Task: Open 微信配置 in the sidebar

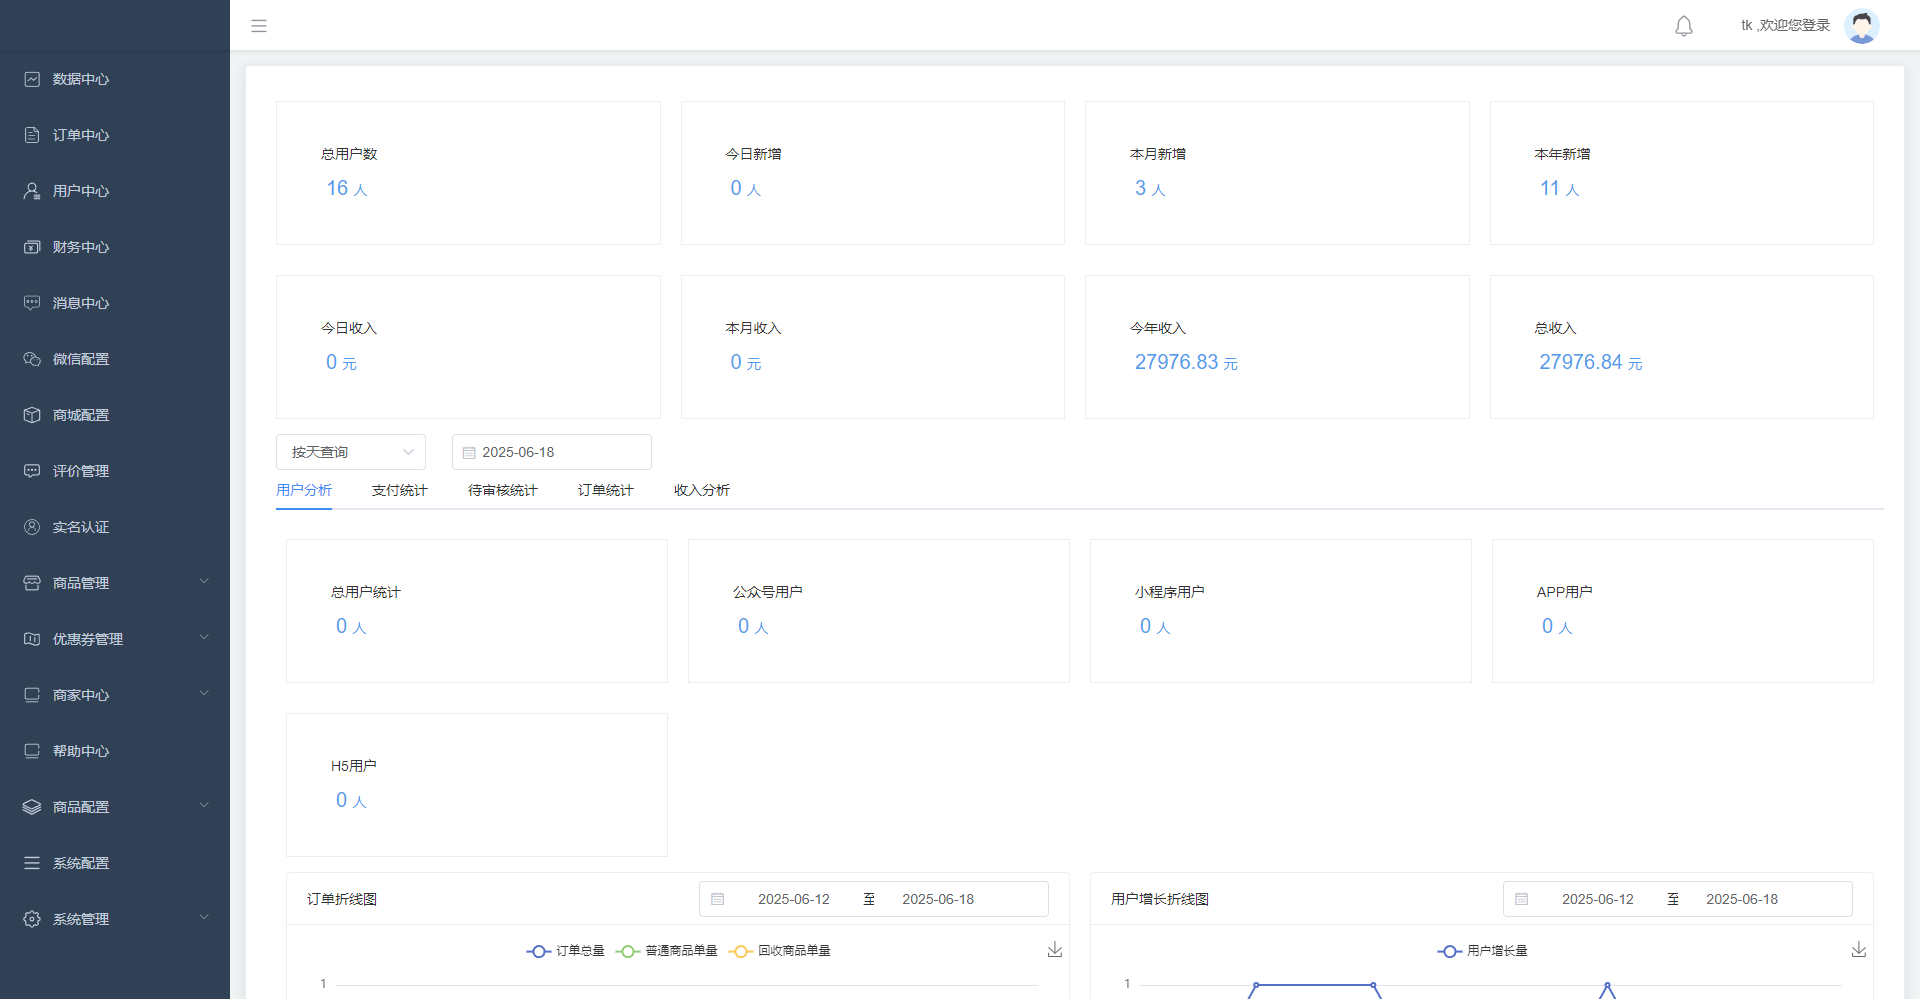Action: point(80,359)
